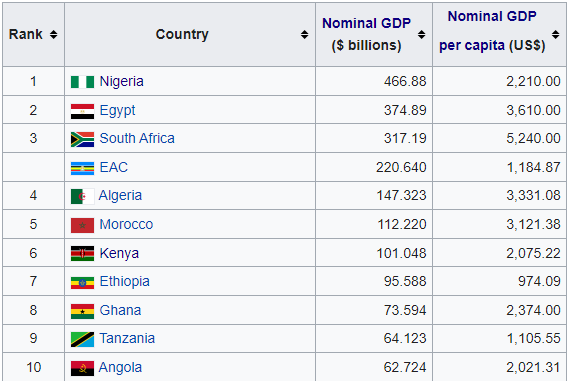Click the Kenya flag icon
573x381 pixels.
point(82,254)
